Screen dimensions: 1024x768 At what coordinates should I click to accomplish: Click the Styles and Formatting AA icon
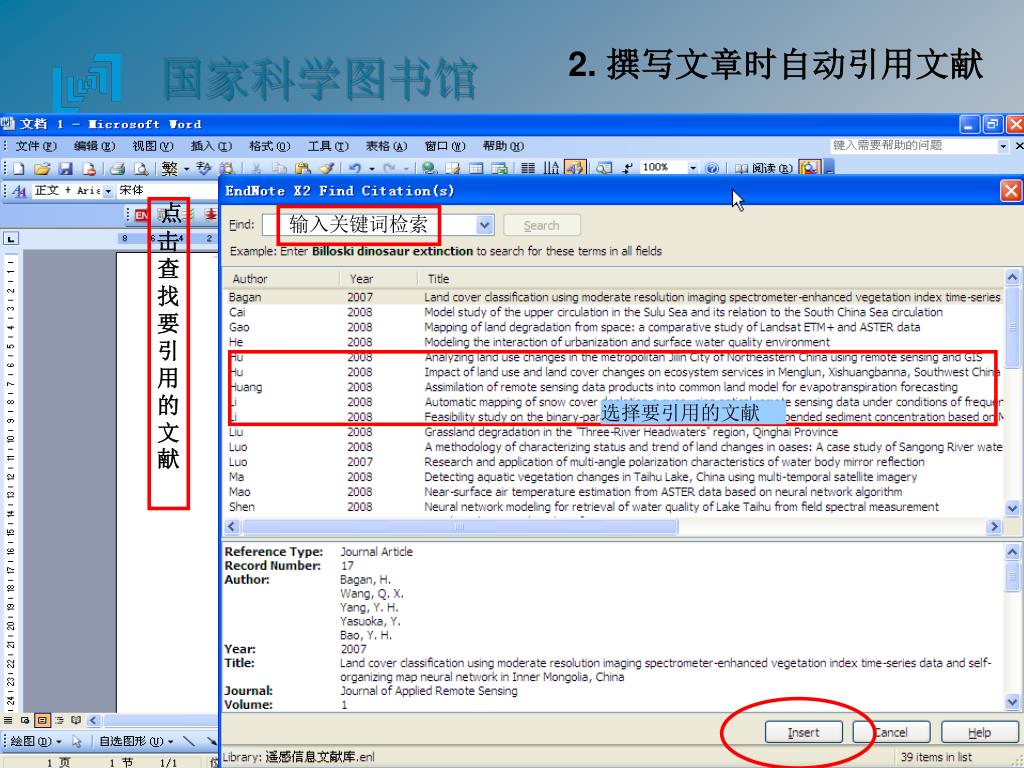pyautogui.click(x=19, y=191)
